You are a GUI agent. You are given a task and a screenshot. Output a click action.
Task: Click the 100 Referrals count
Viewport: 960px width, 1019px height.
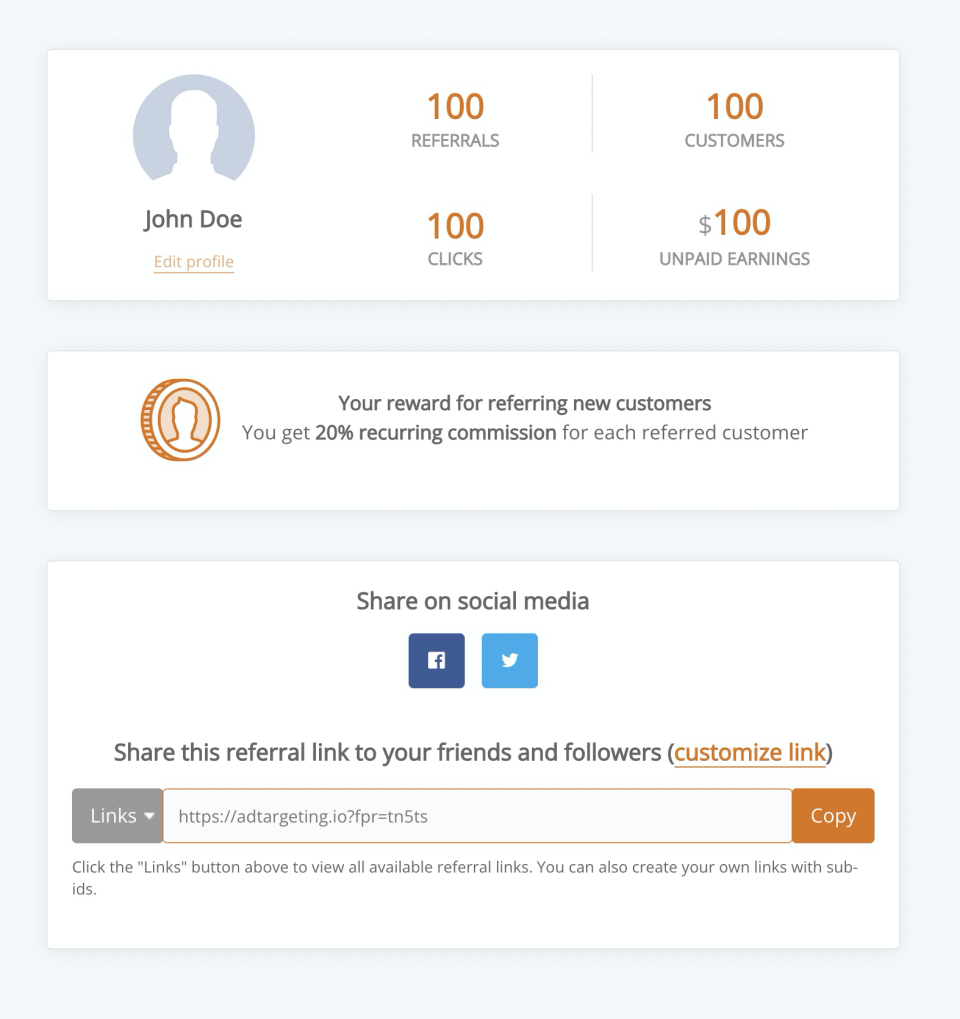pos(455,107)
